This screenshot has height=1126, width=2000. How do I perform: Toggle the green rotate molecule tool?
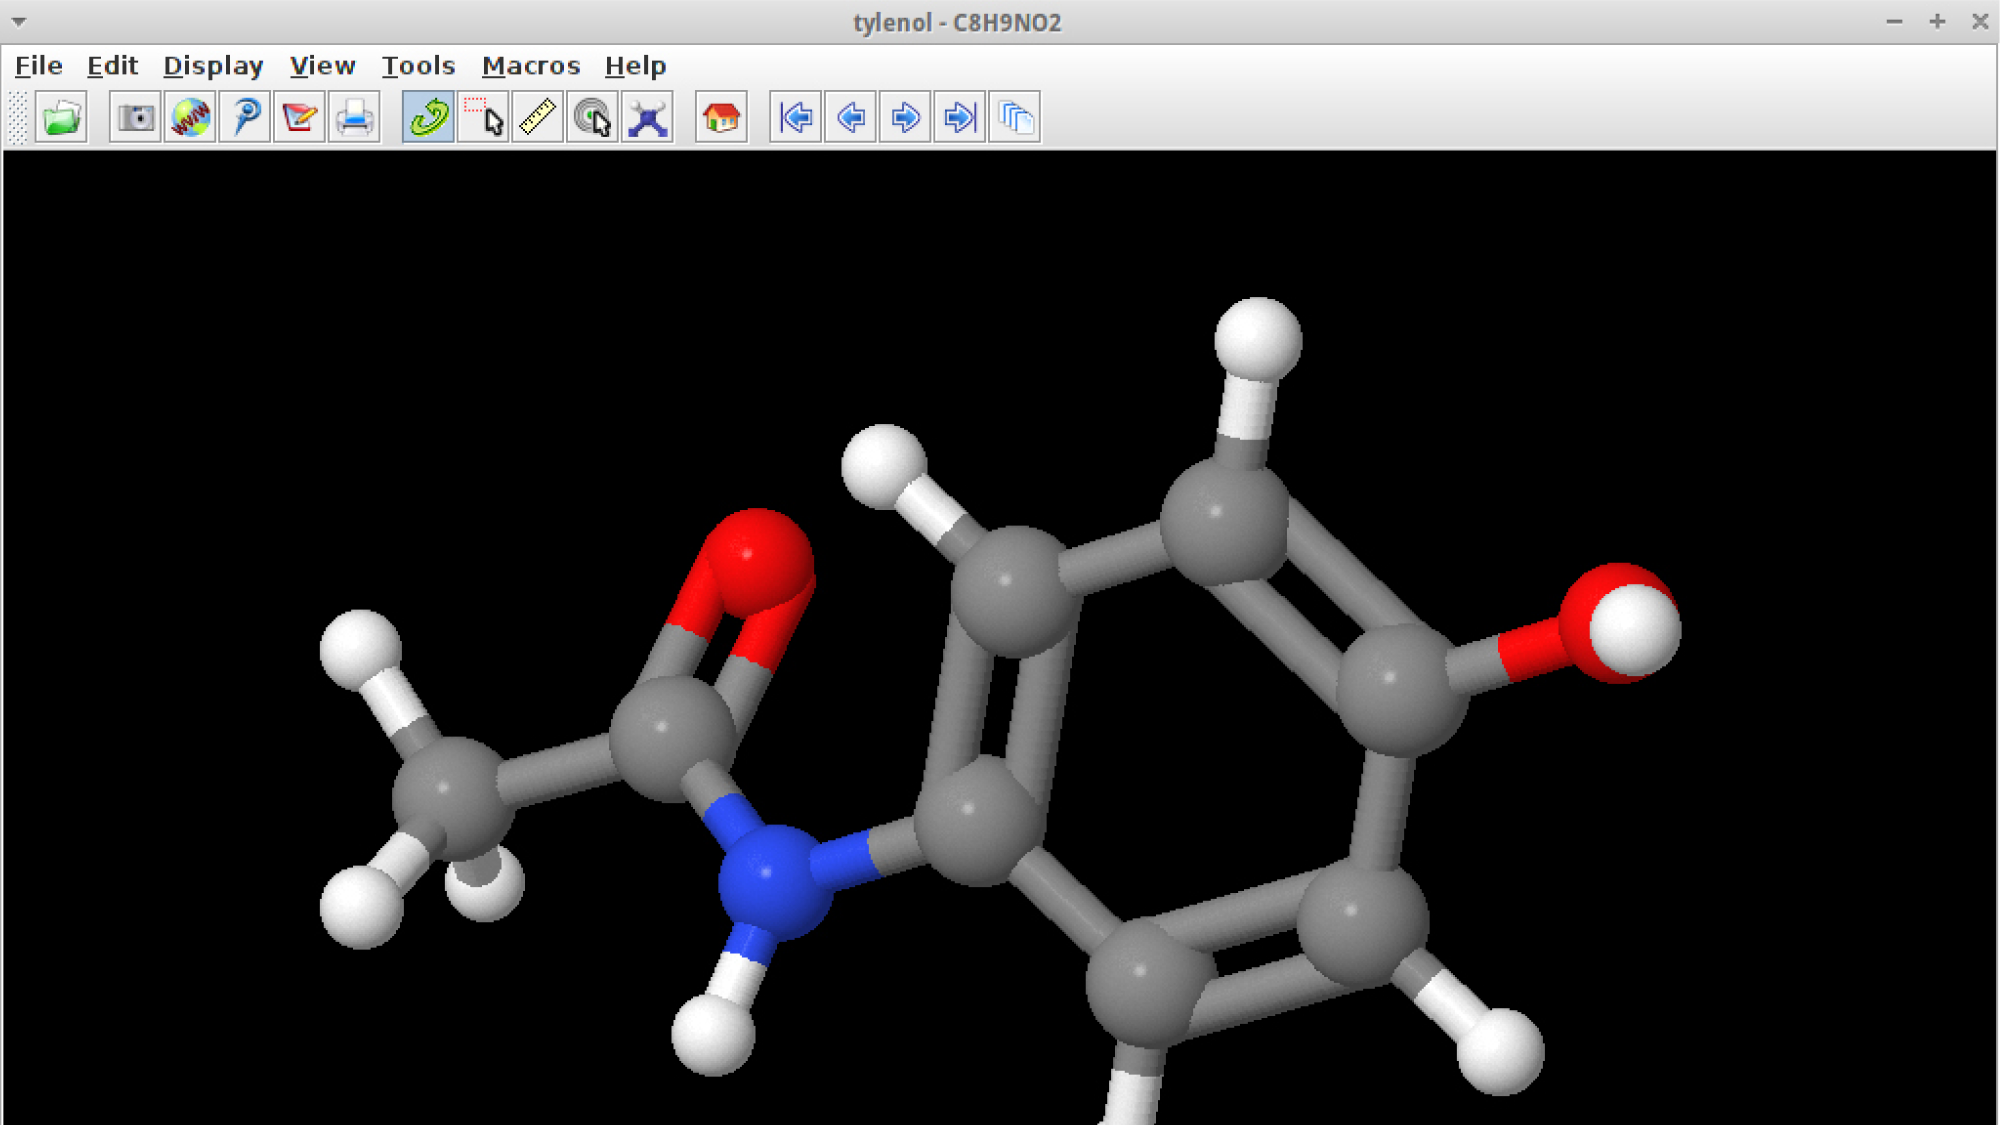(x=428, y=118)
